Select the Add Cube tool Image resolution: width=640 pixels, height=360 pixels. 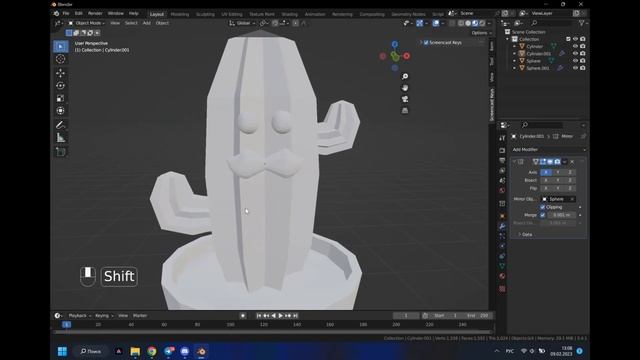pyautogui.click(x=60, y=152)
